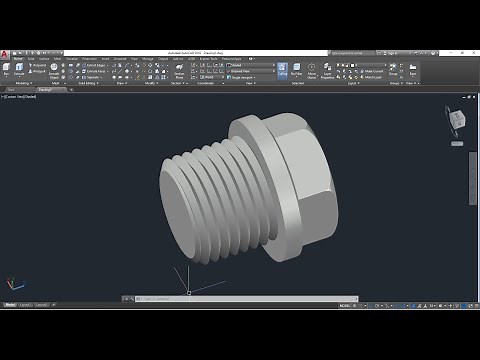Open the visual style dropdown showing Shaded
The width and height of the screenshot is (480, 360).
pos(251,65)
